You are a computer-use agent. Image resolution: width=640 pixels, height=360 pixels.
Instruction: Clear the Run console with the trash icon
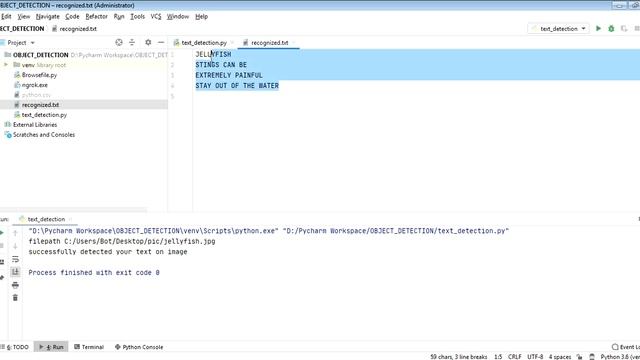click(x=15, y=298)
